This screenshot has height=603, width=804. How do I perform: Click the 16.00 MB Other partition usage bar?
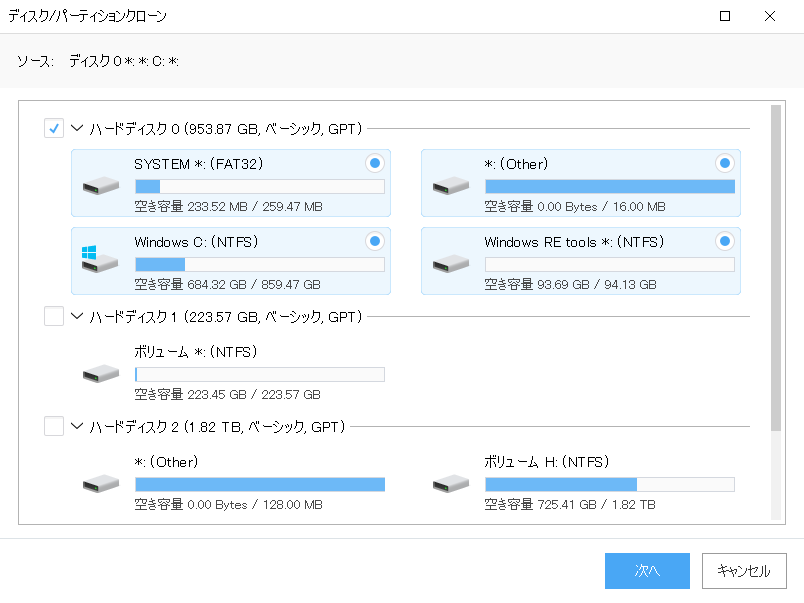[610, 186]
